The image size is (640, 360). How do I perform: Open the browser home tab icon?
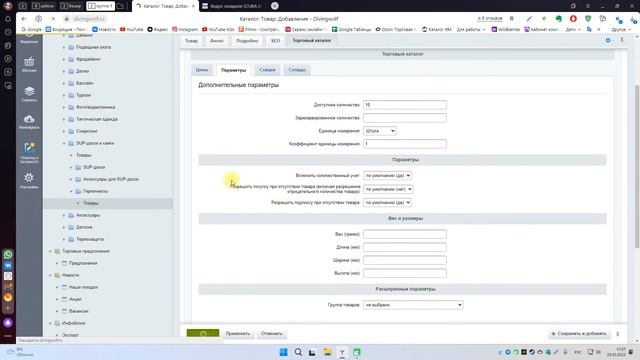pos(22,6)
